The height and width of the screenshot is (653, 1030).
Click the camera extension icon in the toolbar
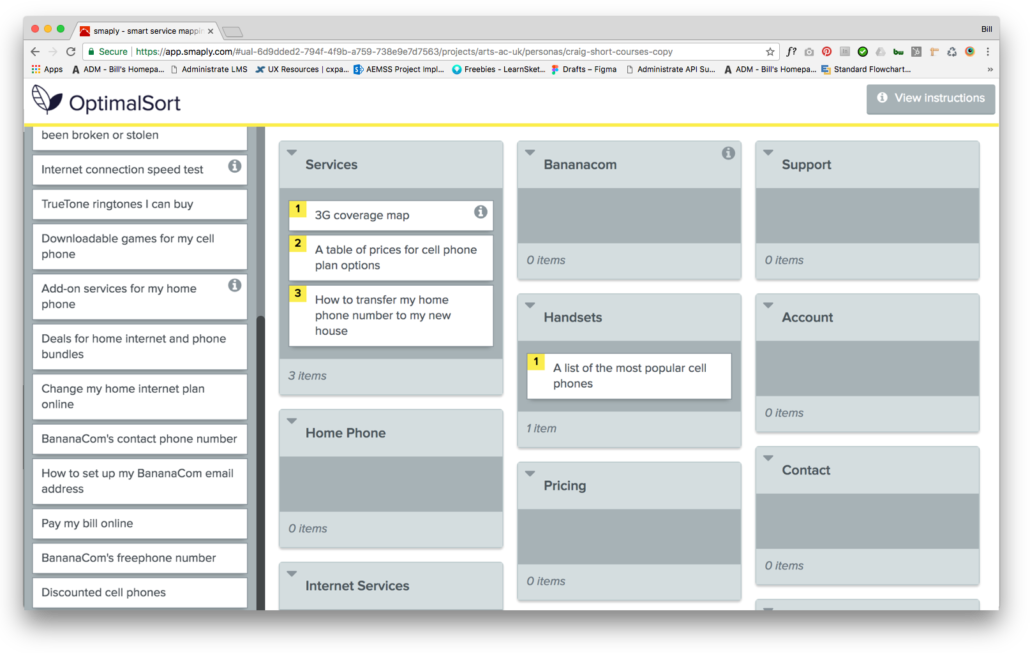[x=809, y=51]
